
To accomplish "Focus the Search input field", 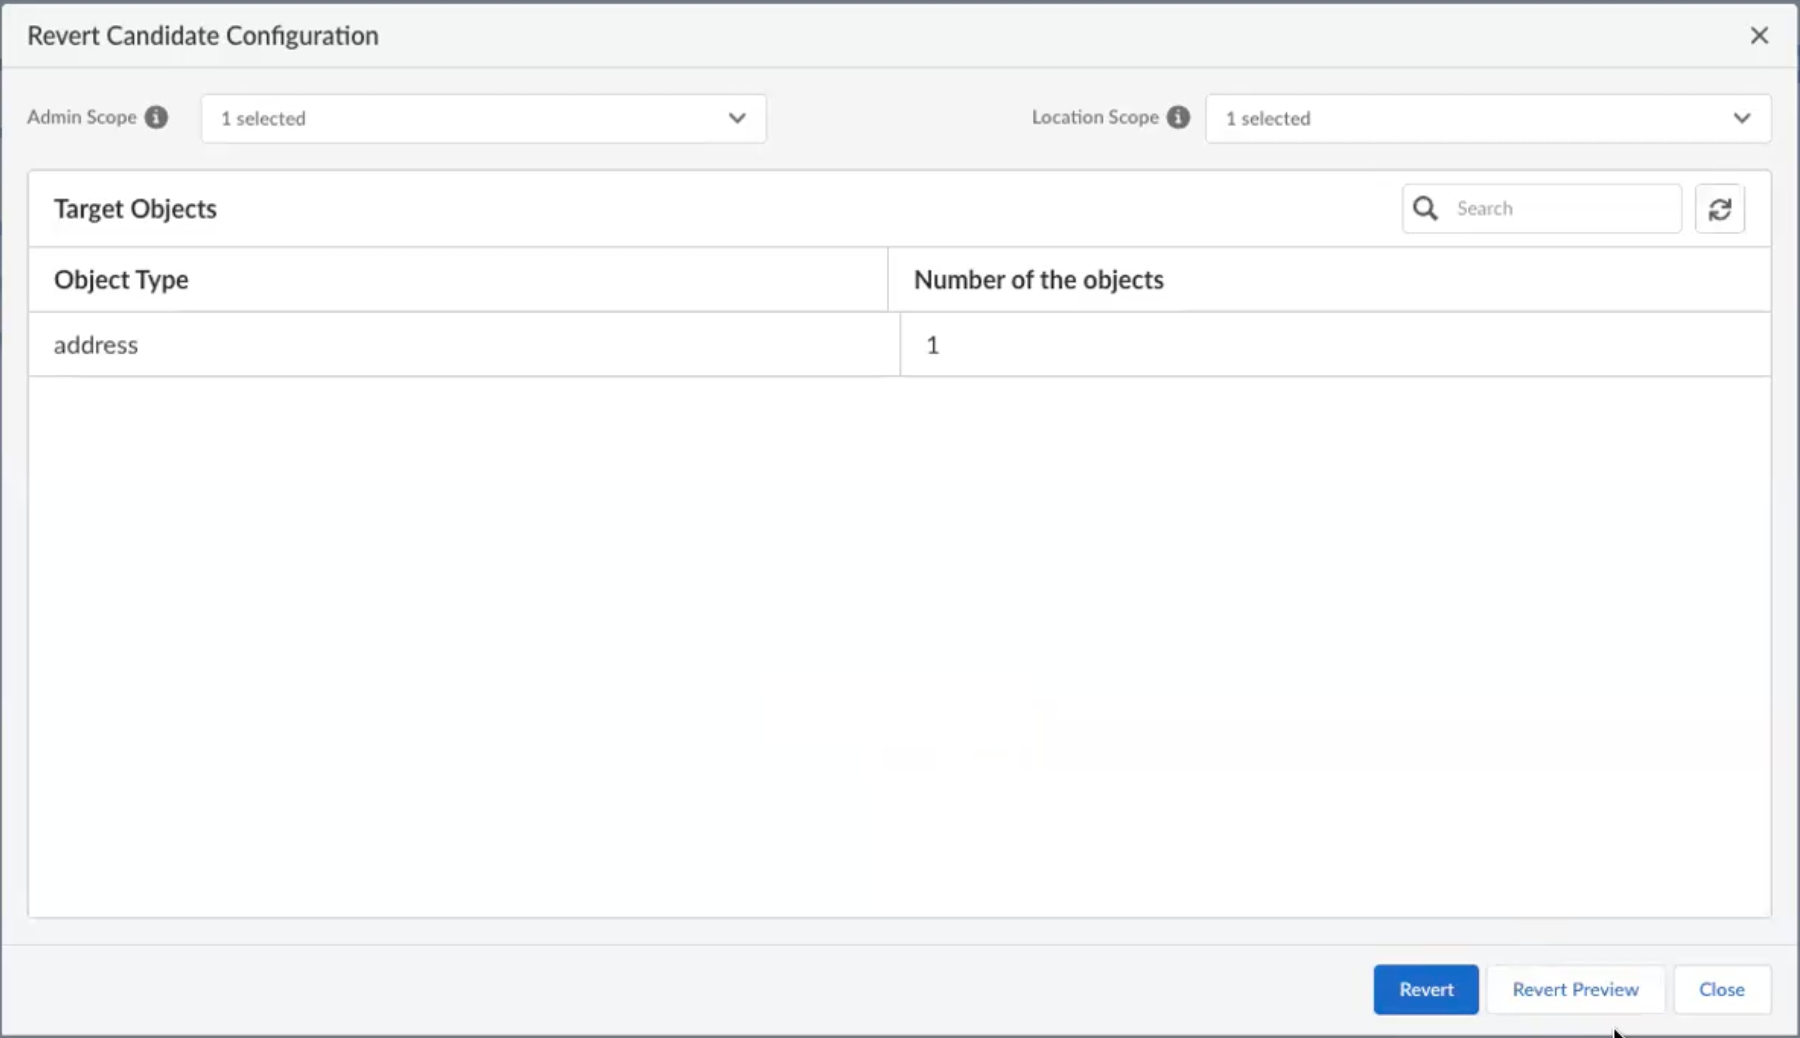I will pyautogui.click(x=1560, y=208).
